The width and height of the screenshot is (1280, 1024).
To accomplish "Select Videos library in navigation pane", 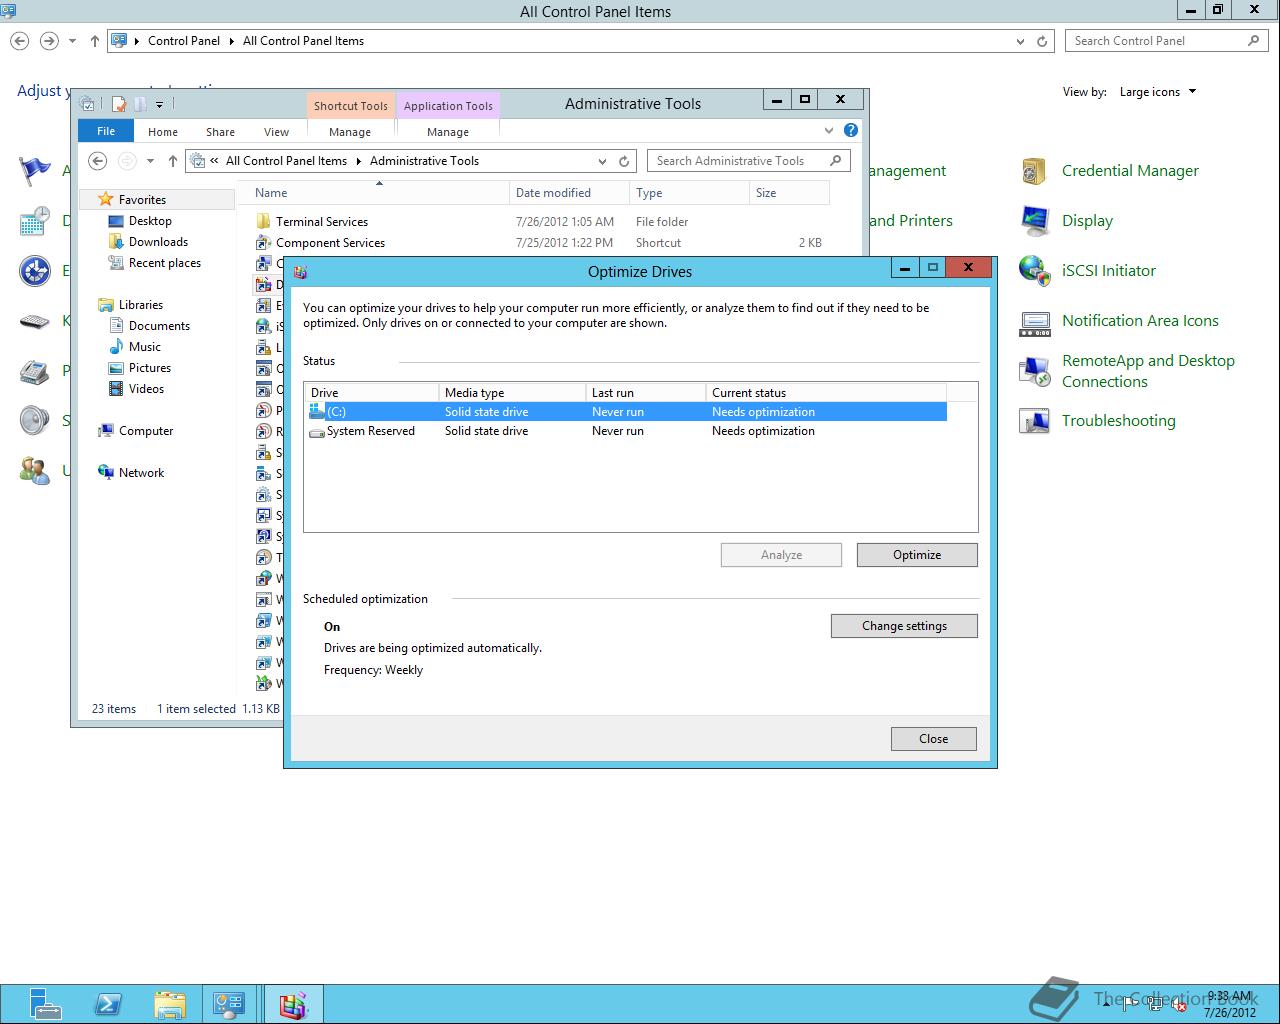I will [146, 389].
